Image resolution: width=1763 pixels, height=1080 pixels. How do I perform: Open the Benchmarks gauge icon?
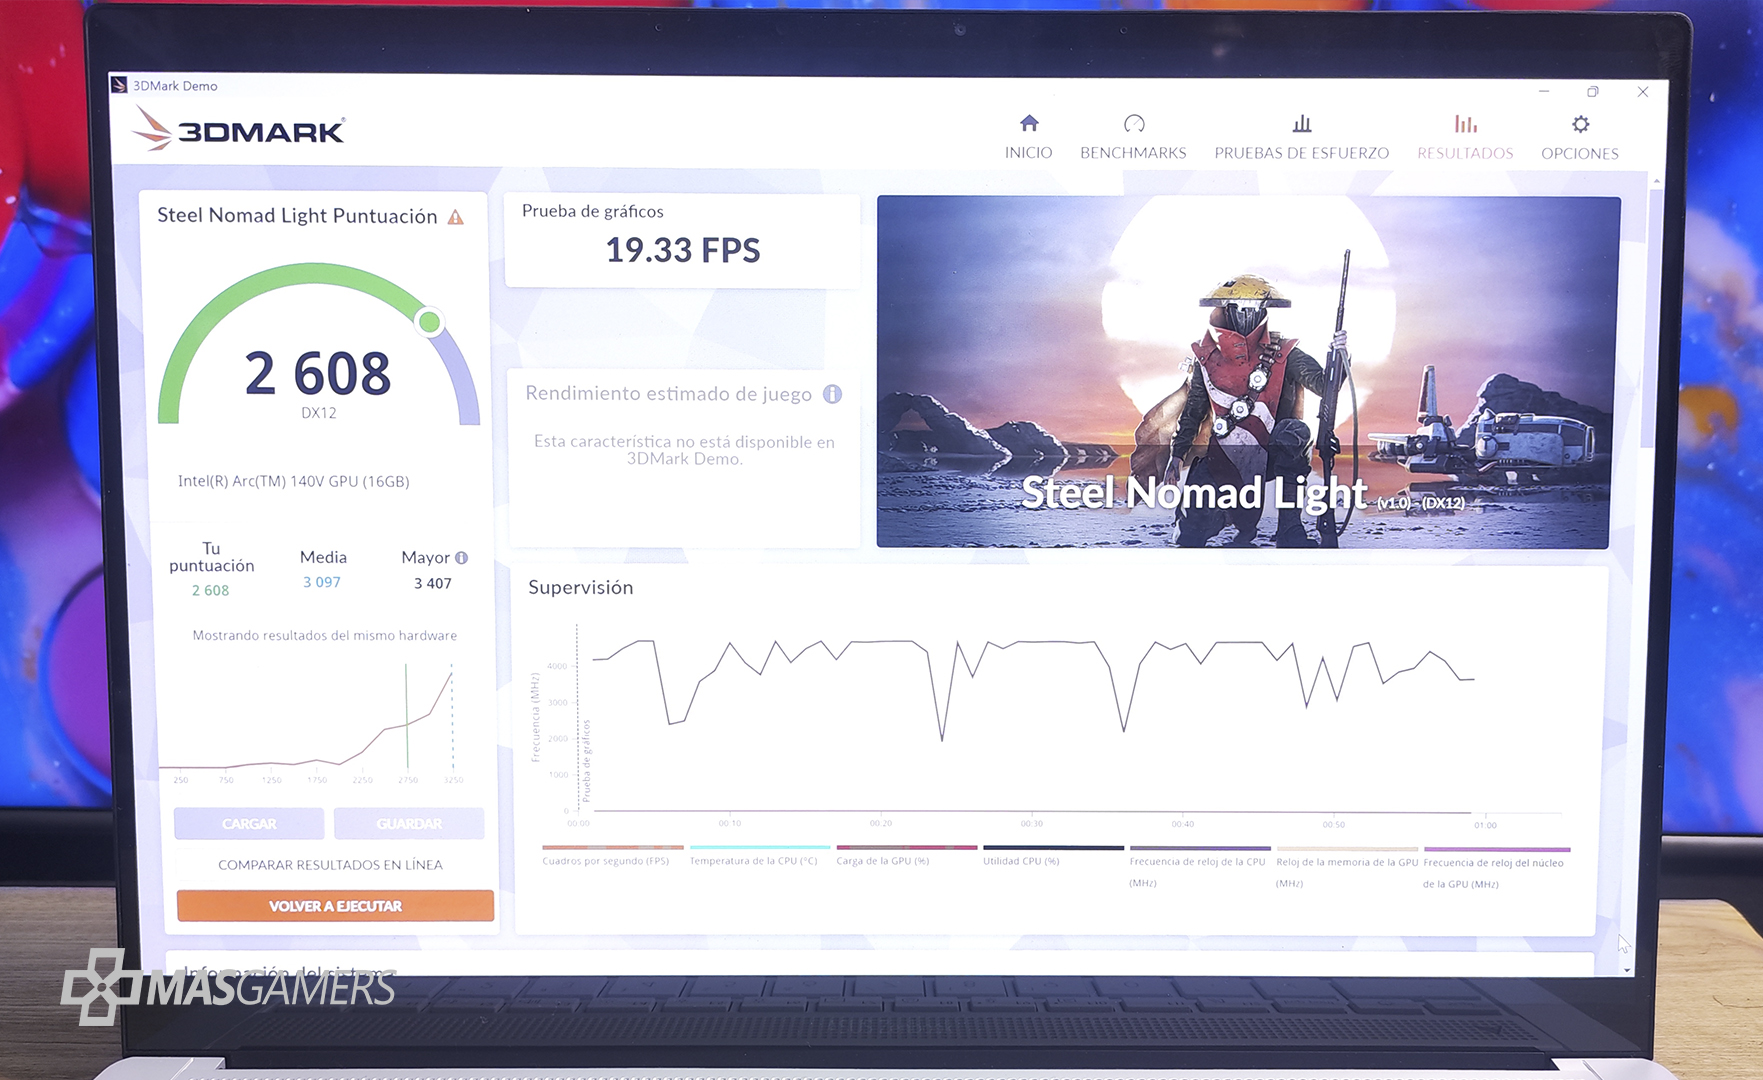tap(1133, 124)
